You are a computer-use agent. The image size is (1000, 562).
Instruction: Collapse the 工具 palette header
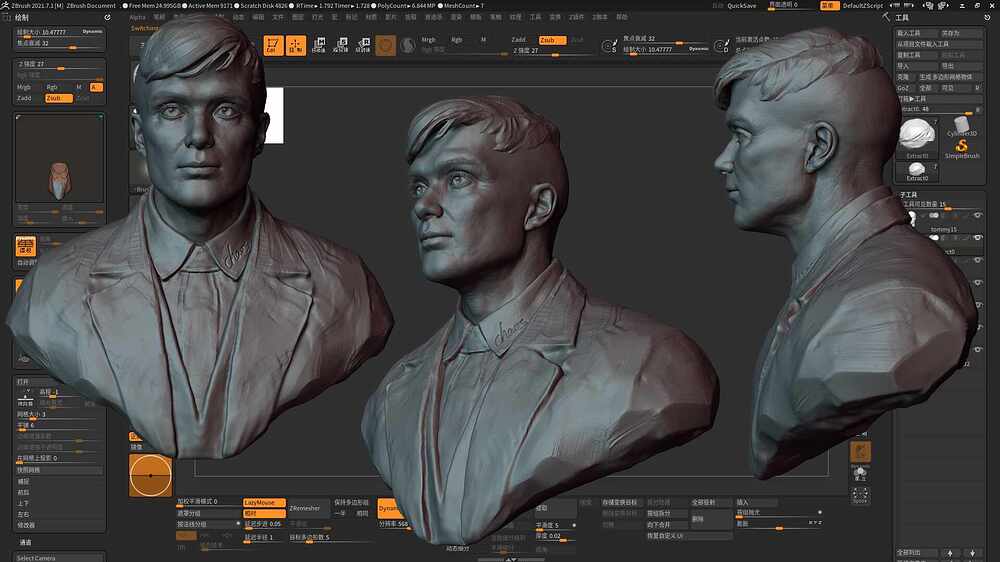[x=902, y=18]
